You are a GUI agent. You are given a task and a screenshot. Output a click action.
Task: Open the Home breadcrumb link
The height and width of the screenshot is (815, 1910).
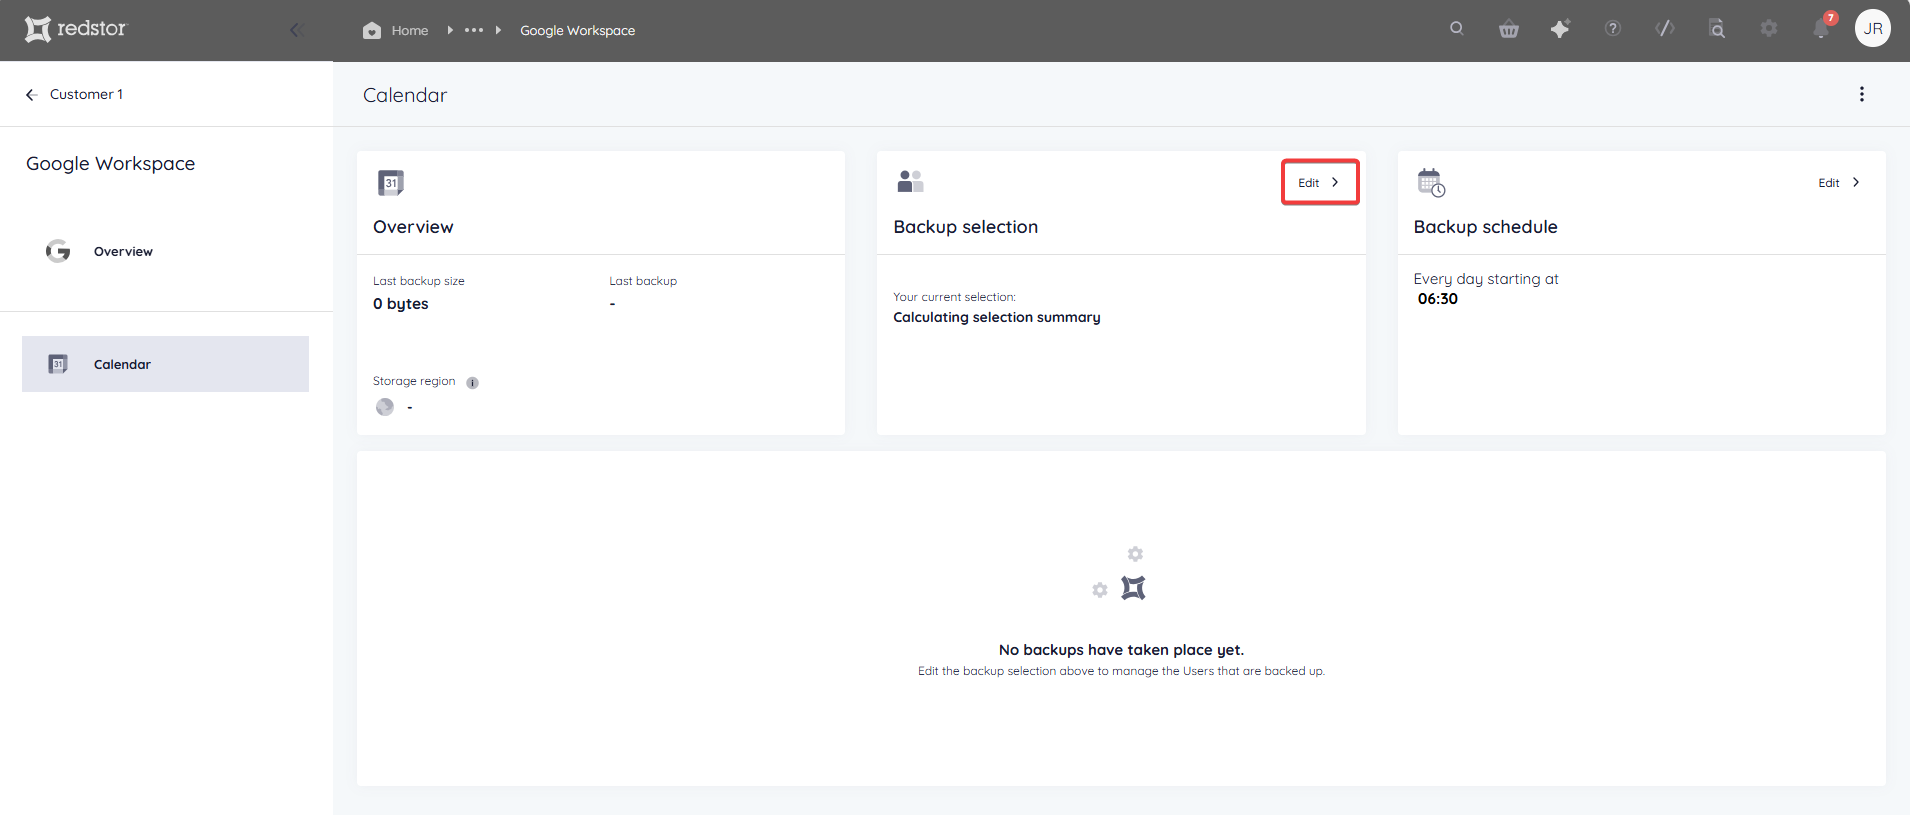(x=410, y=31)
